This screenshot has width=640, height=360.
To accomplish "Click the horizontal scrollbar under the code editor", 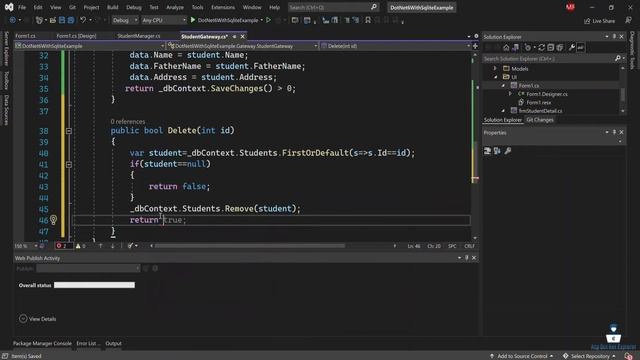I will click(x=250, y=246).
